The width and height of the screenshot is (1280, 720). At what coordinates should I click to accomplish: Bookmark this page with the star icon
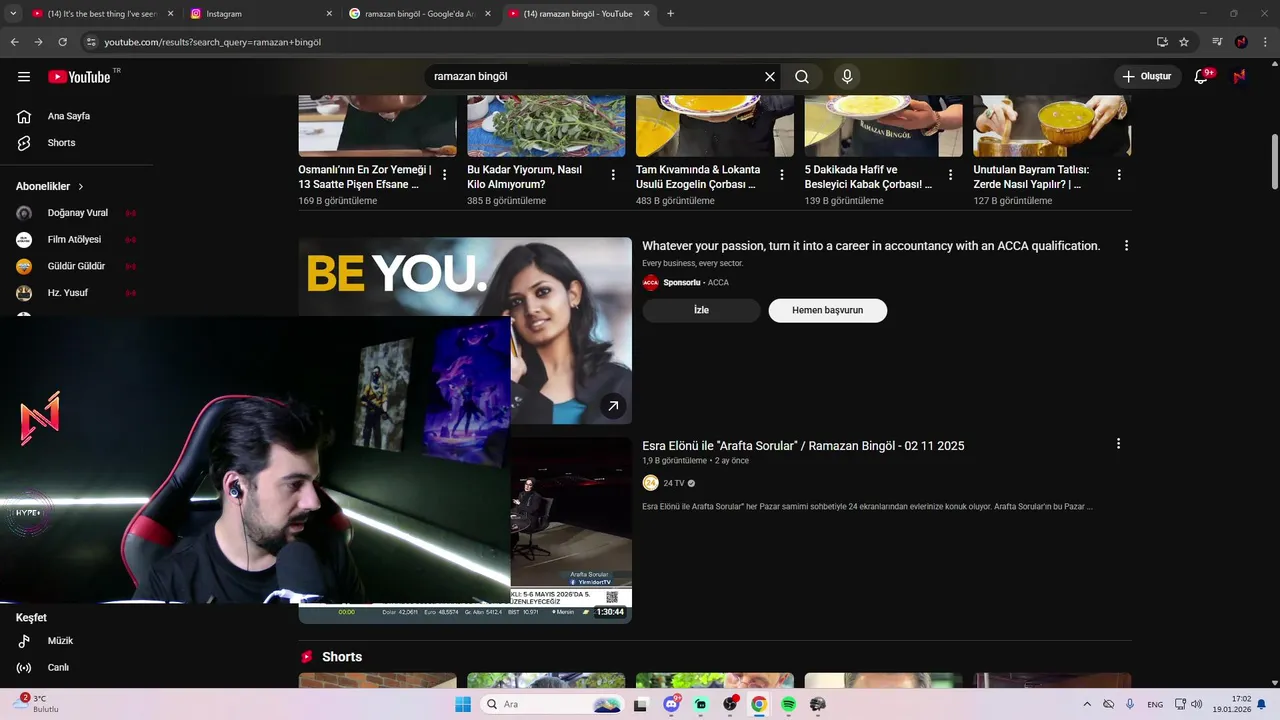pos(1184,42)
